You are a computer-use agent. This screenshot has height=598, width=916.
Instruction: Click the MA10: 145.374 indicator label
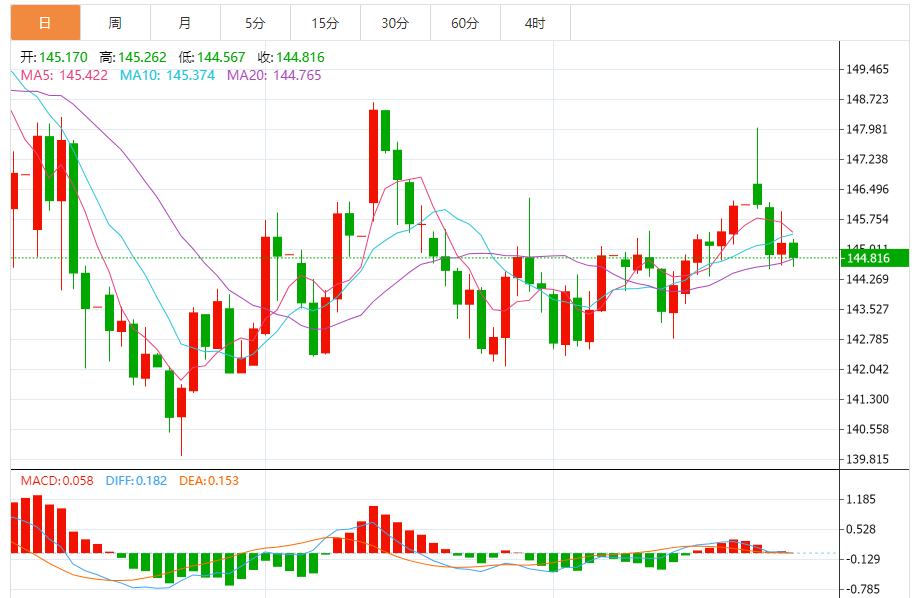(x=167, y=75)
